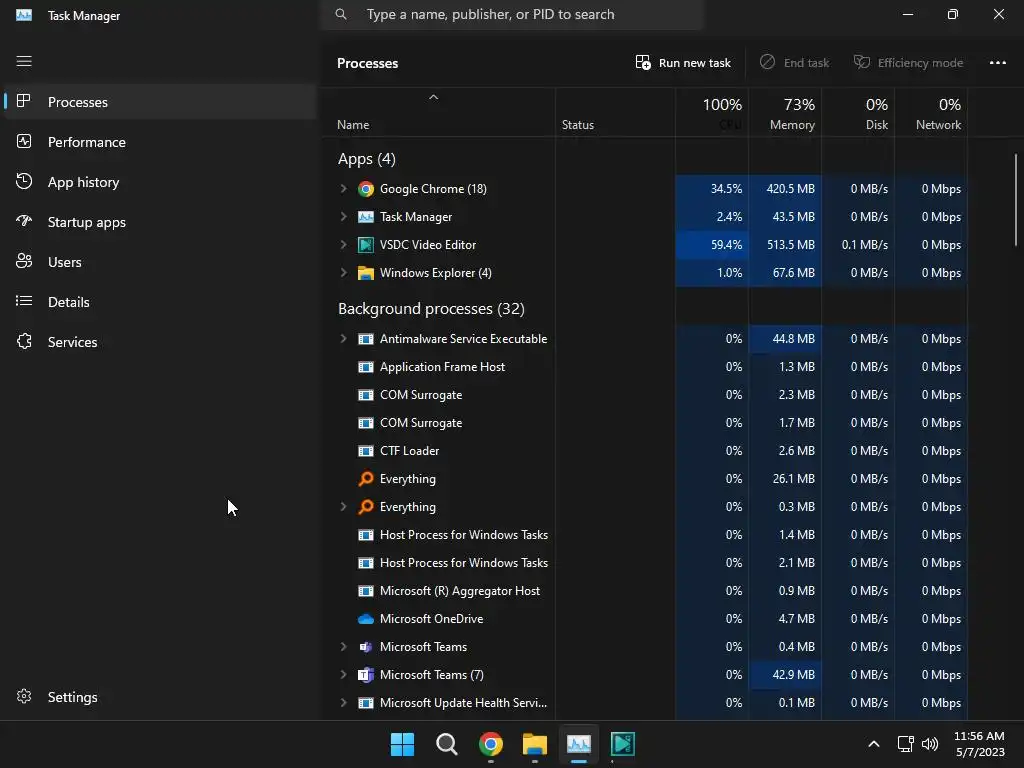Click the Users people icon
Viewport: 1024px width, 768px height.
pyautogui.click(x=24, y=261)
